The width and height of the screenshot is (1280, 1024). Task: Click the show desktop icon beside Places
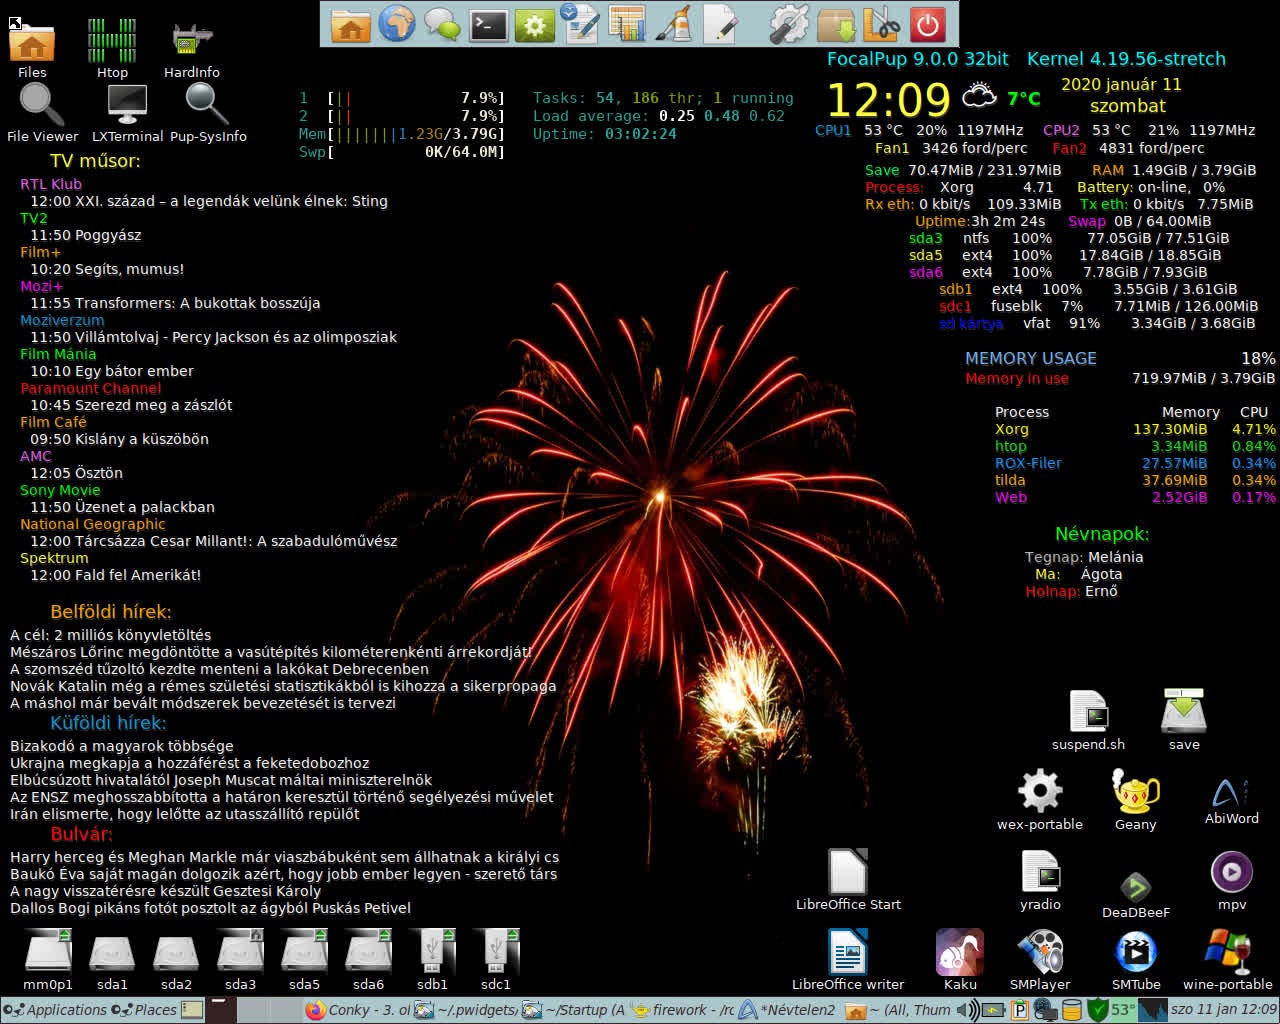[192, 1010]
